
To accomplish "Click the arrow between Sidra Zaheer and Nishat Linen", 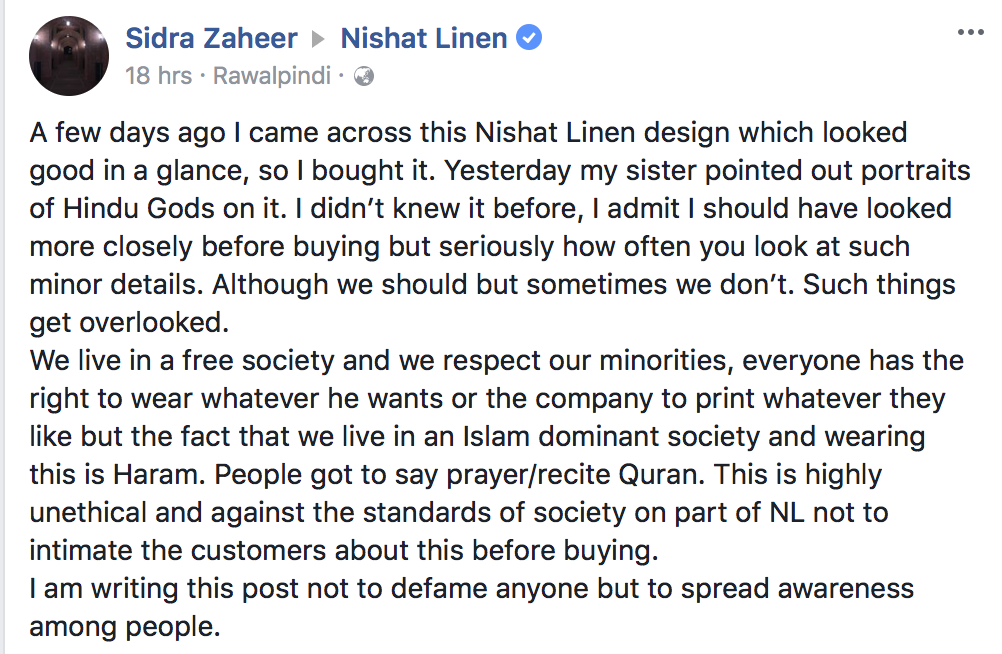I will pyautogui.click(x=318, y=40).
